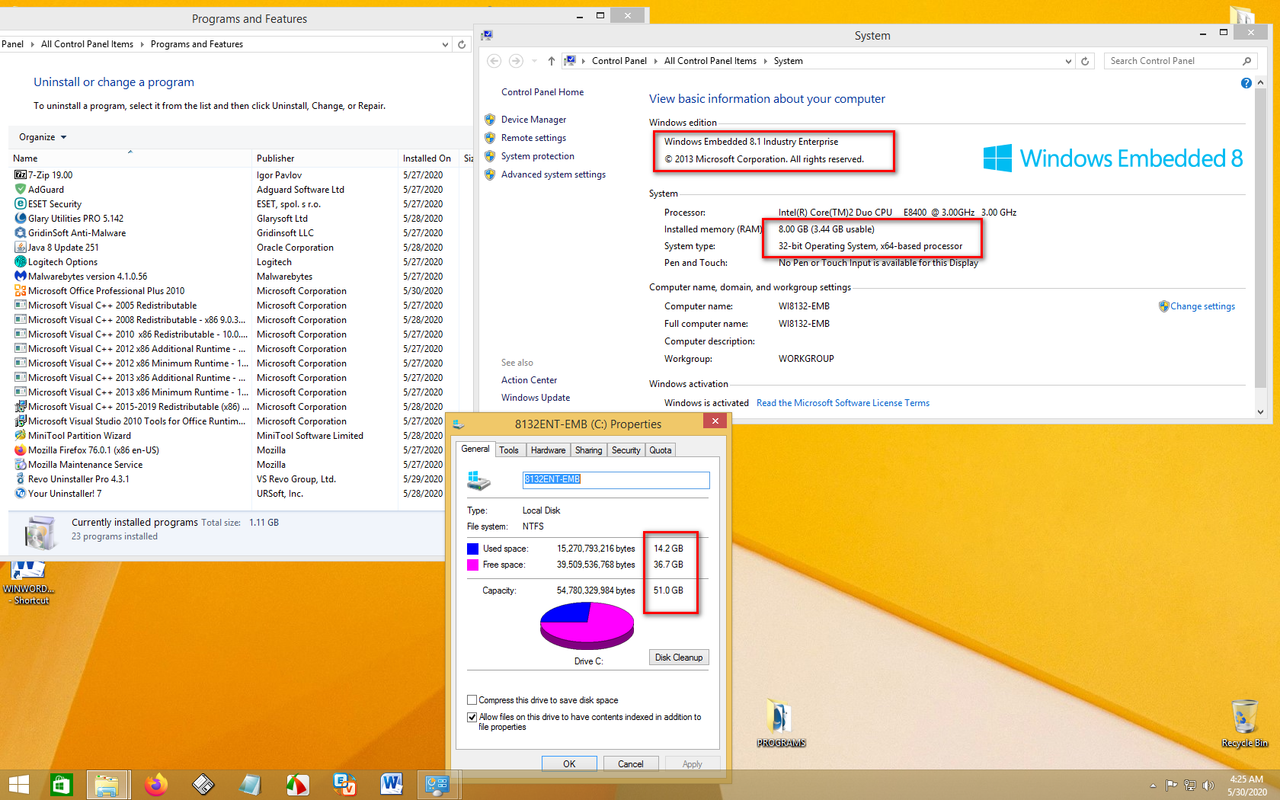Click the 8132ENT-EMB volume name field
The image size is (1280, 800).
(616, 480)
